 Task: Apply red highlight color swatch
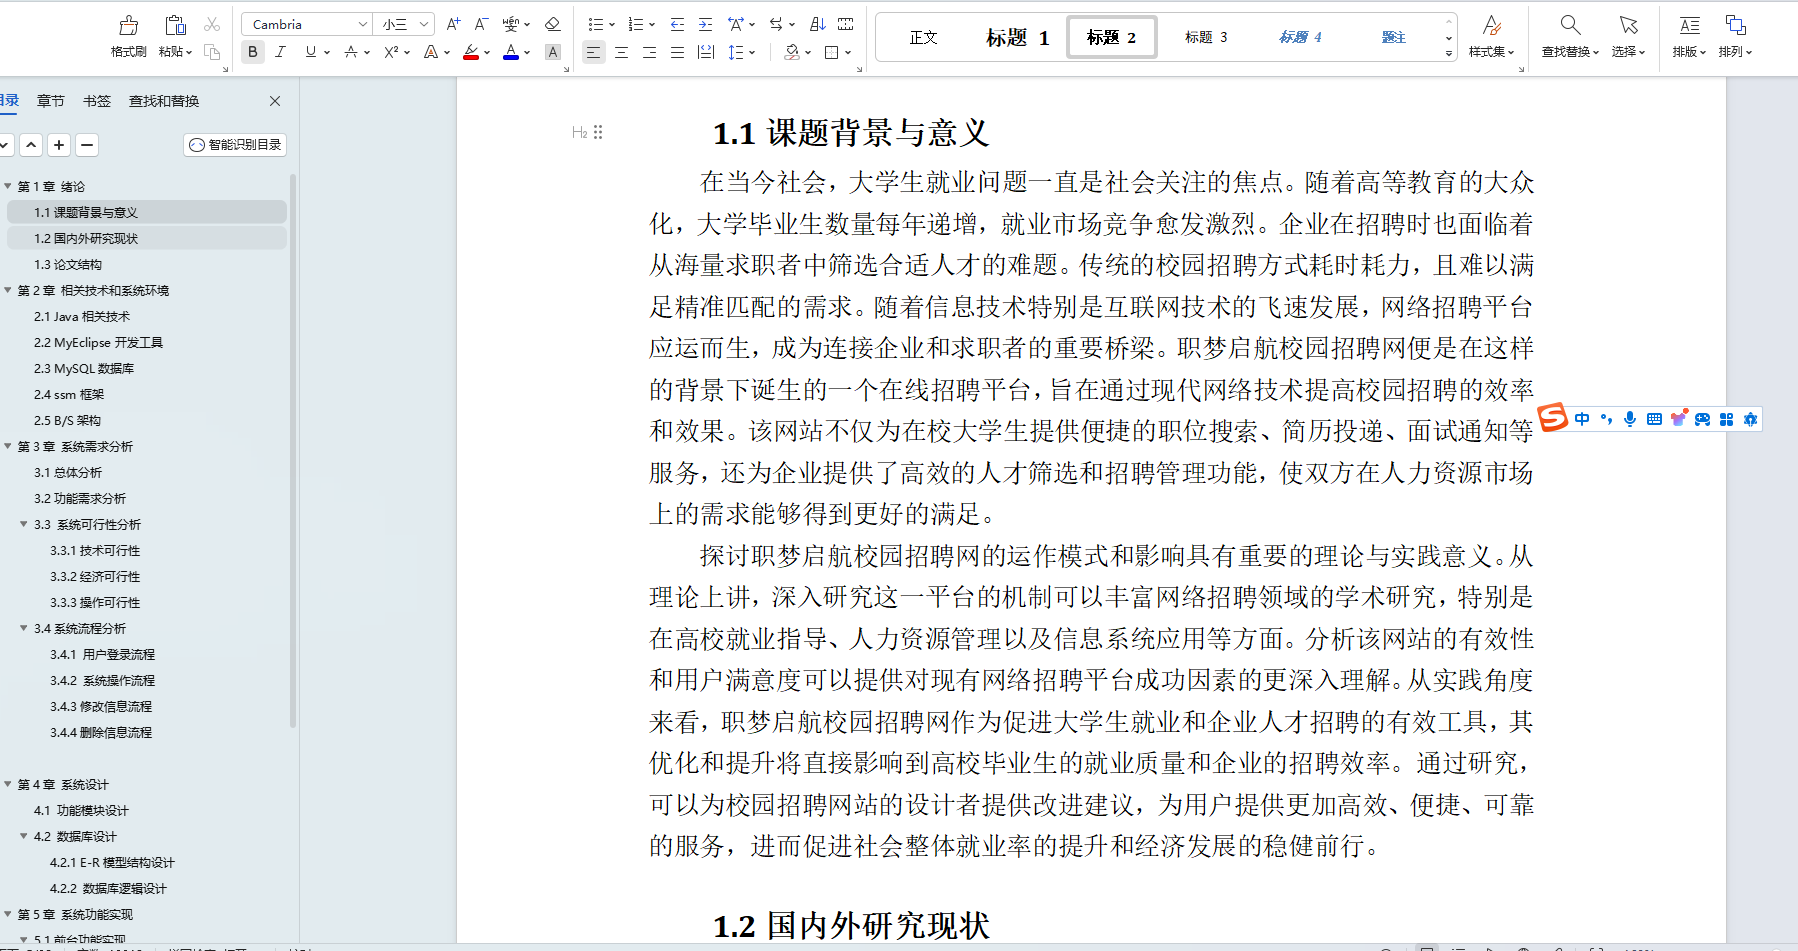[471, 52]
